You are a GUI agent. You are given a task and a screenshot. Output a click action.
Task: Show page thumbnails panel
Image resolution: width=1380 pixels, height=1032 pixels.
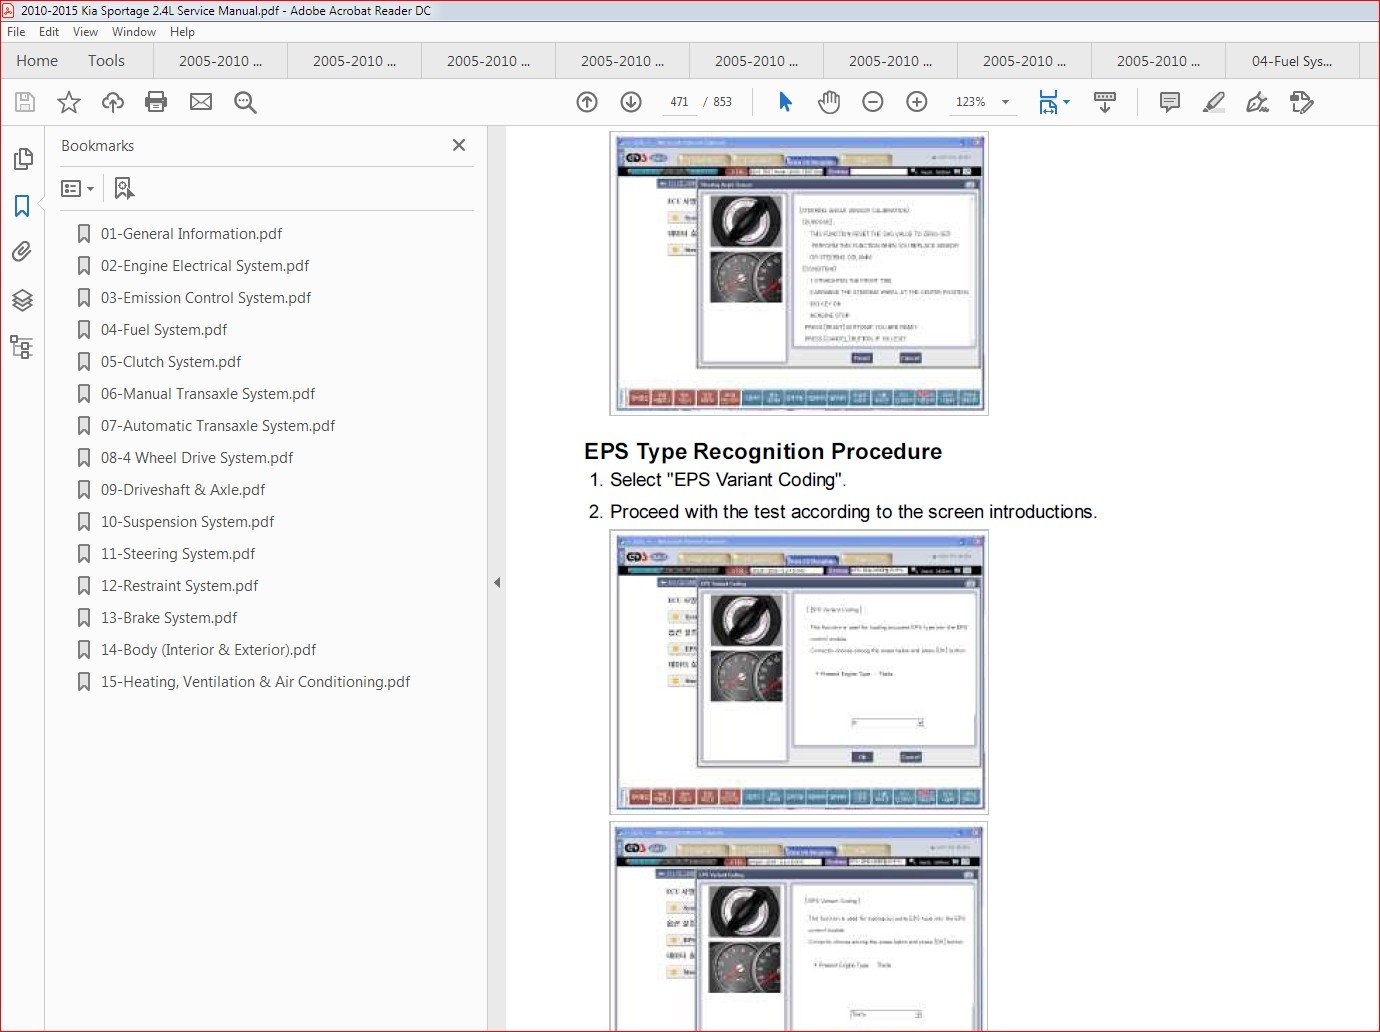click(22, 159)
